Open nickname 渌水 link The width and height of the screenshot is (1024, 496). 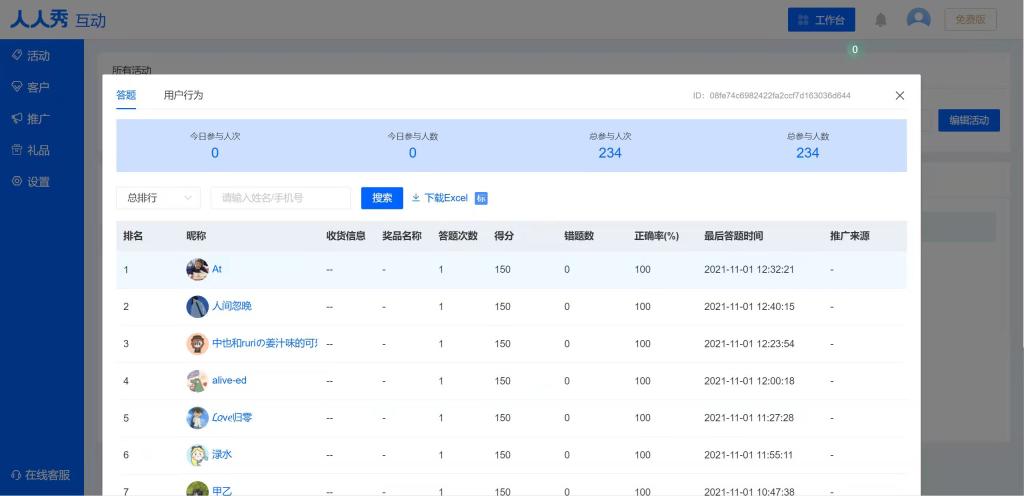tap(222, 454)
